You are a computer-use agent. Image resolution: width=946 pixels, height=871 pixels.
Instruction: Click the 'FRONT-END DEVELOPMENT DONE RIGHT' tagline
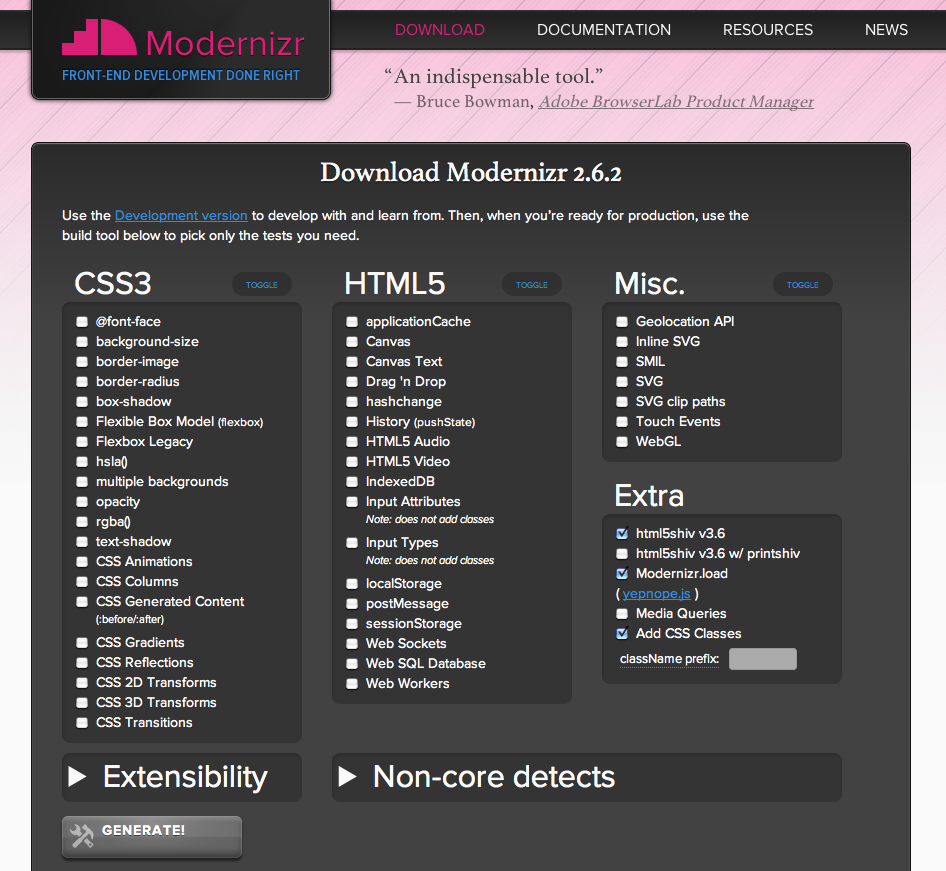pyautogui.click(x=180, y=75)
